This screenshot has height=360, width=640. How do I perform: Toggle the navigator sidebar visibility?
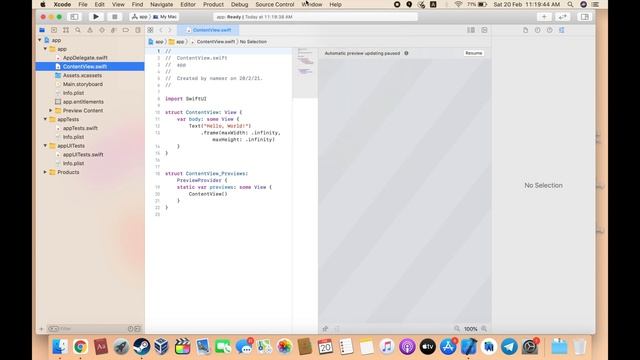(x=74, y=17)
